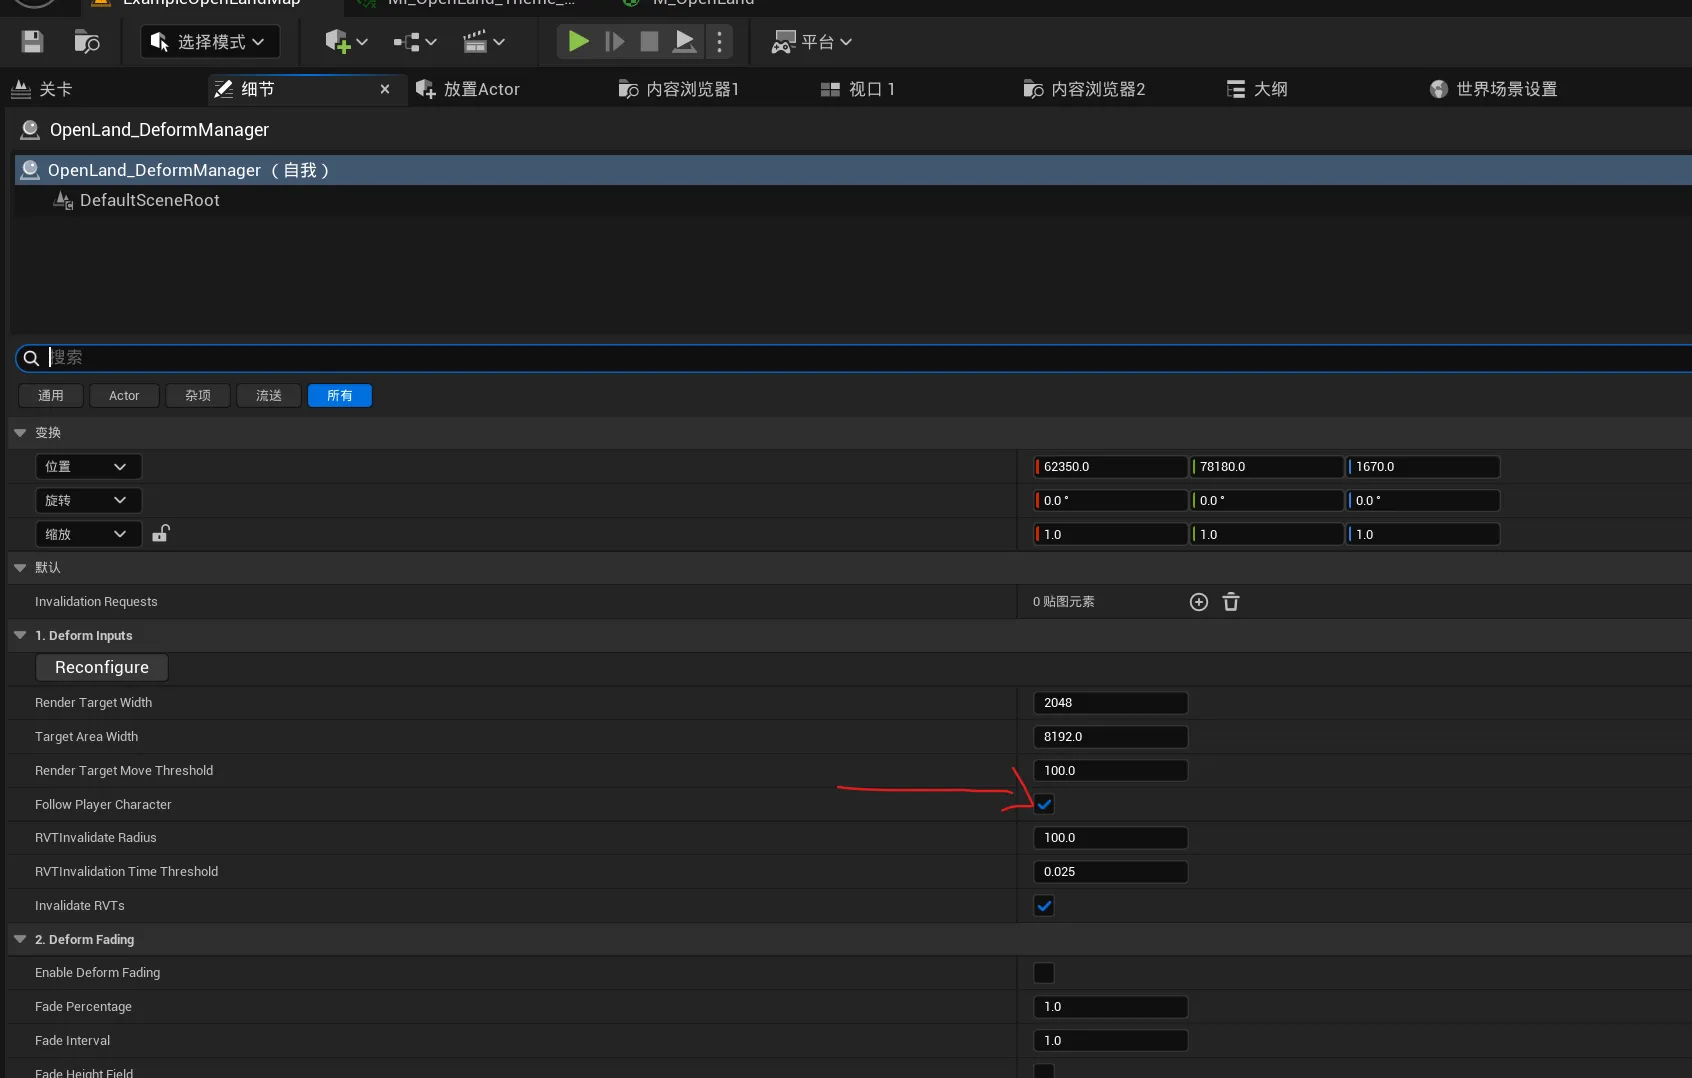The width and height of the screenshot is (1692, 1078).
Task: Switch to the 大纲 outliner tab
Action: click(x=1257, y=89)
